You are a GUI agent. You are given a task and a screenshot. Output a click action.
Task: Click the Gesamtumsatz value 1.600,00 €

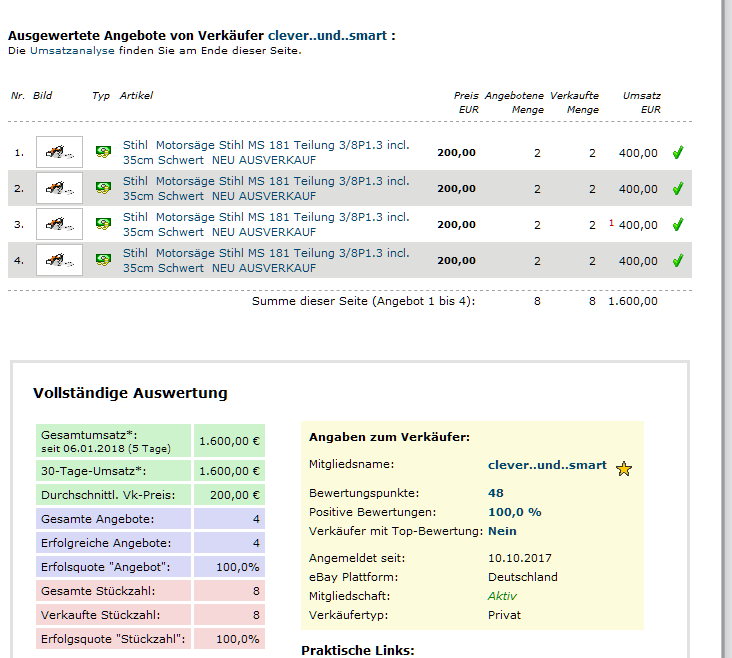pos(229,440)
